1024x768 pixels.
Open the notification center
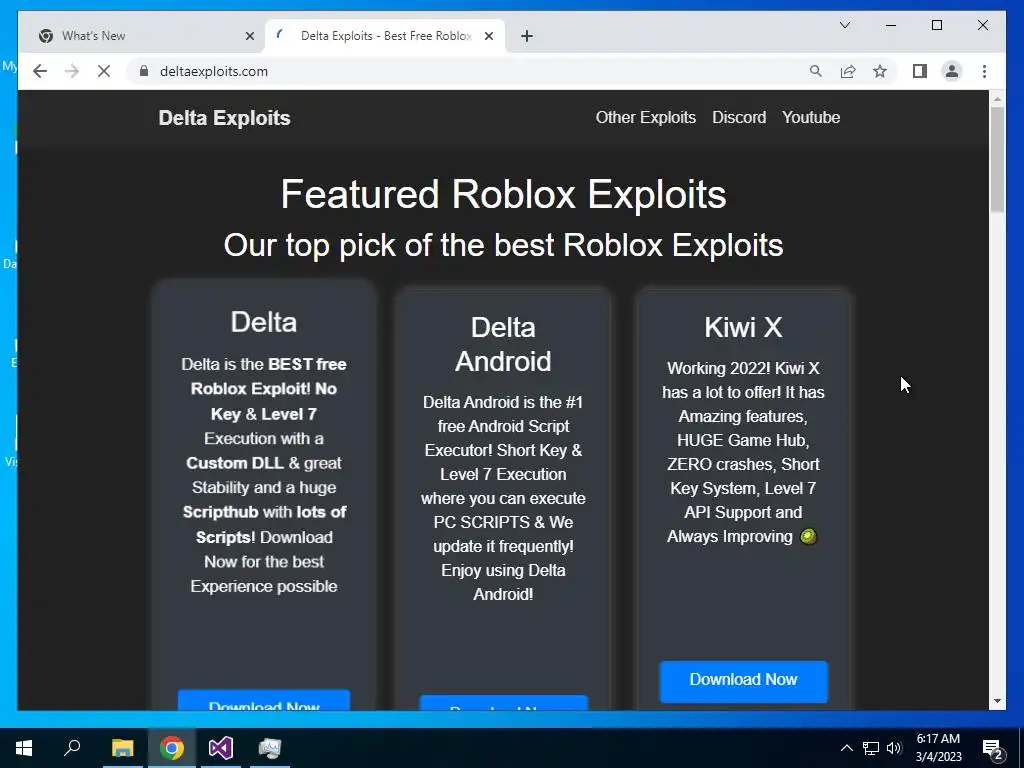coord(993,748)
